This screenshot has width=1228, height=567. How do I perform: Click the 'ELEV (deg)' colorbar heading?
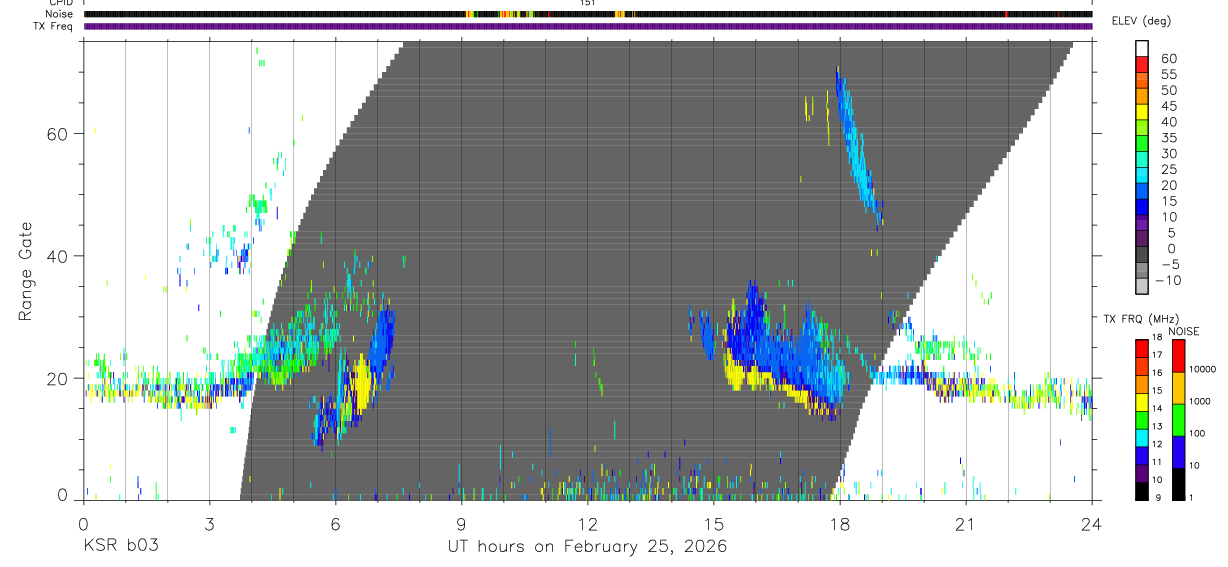point(1141,21)
